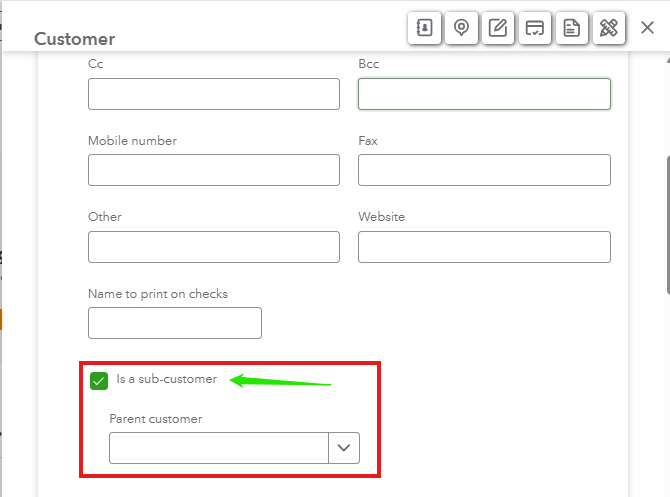Click the Customer panel heading
Viewport: 670px width, 497px height.
click(74, 39)
